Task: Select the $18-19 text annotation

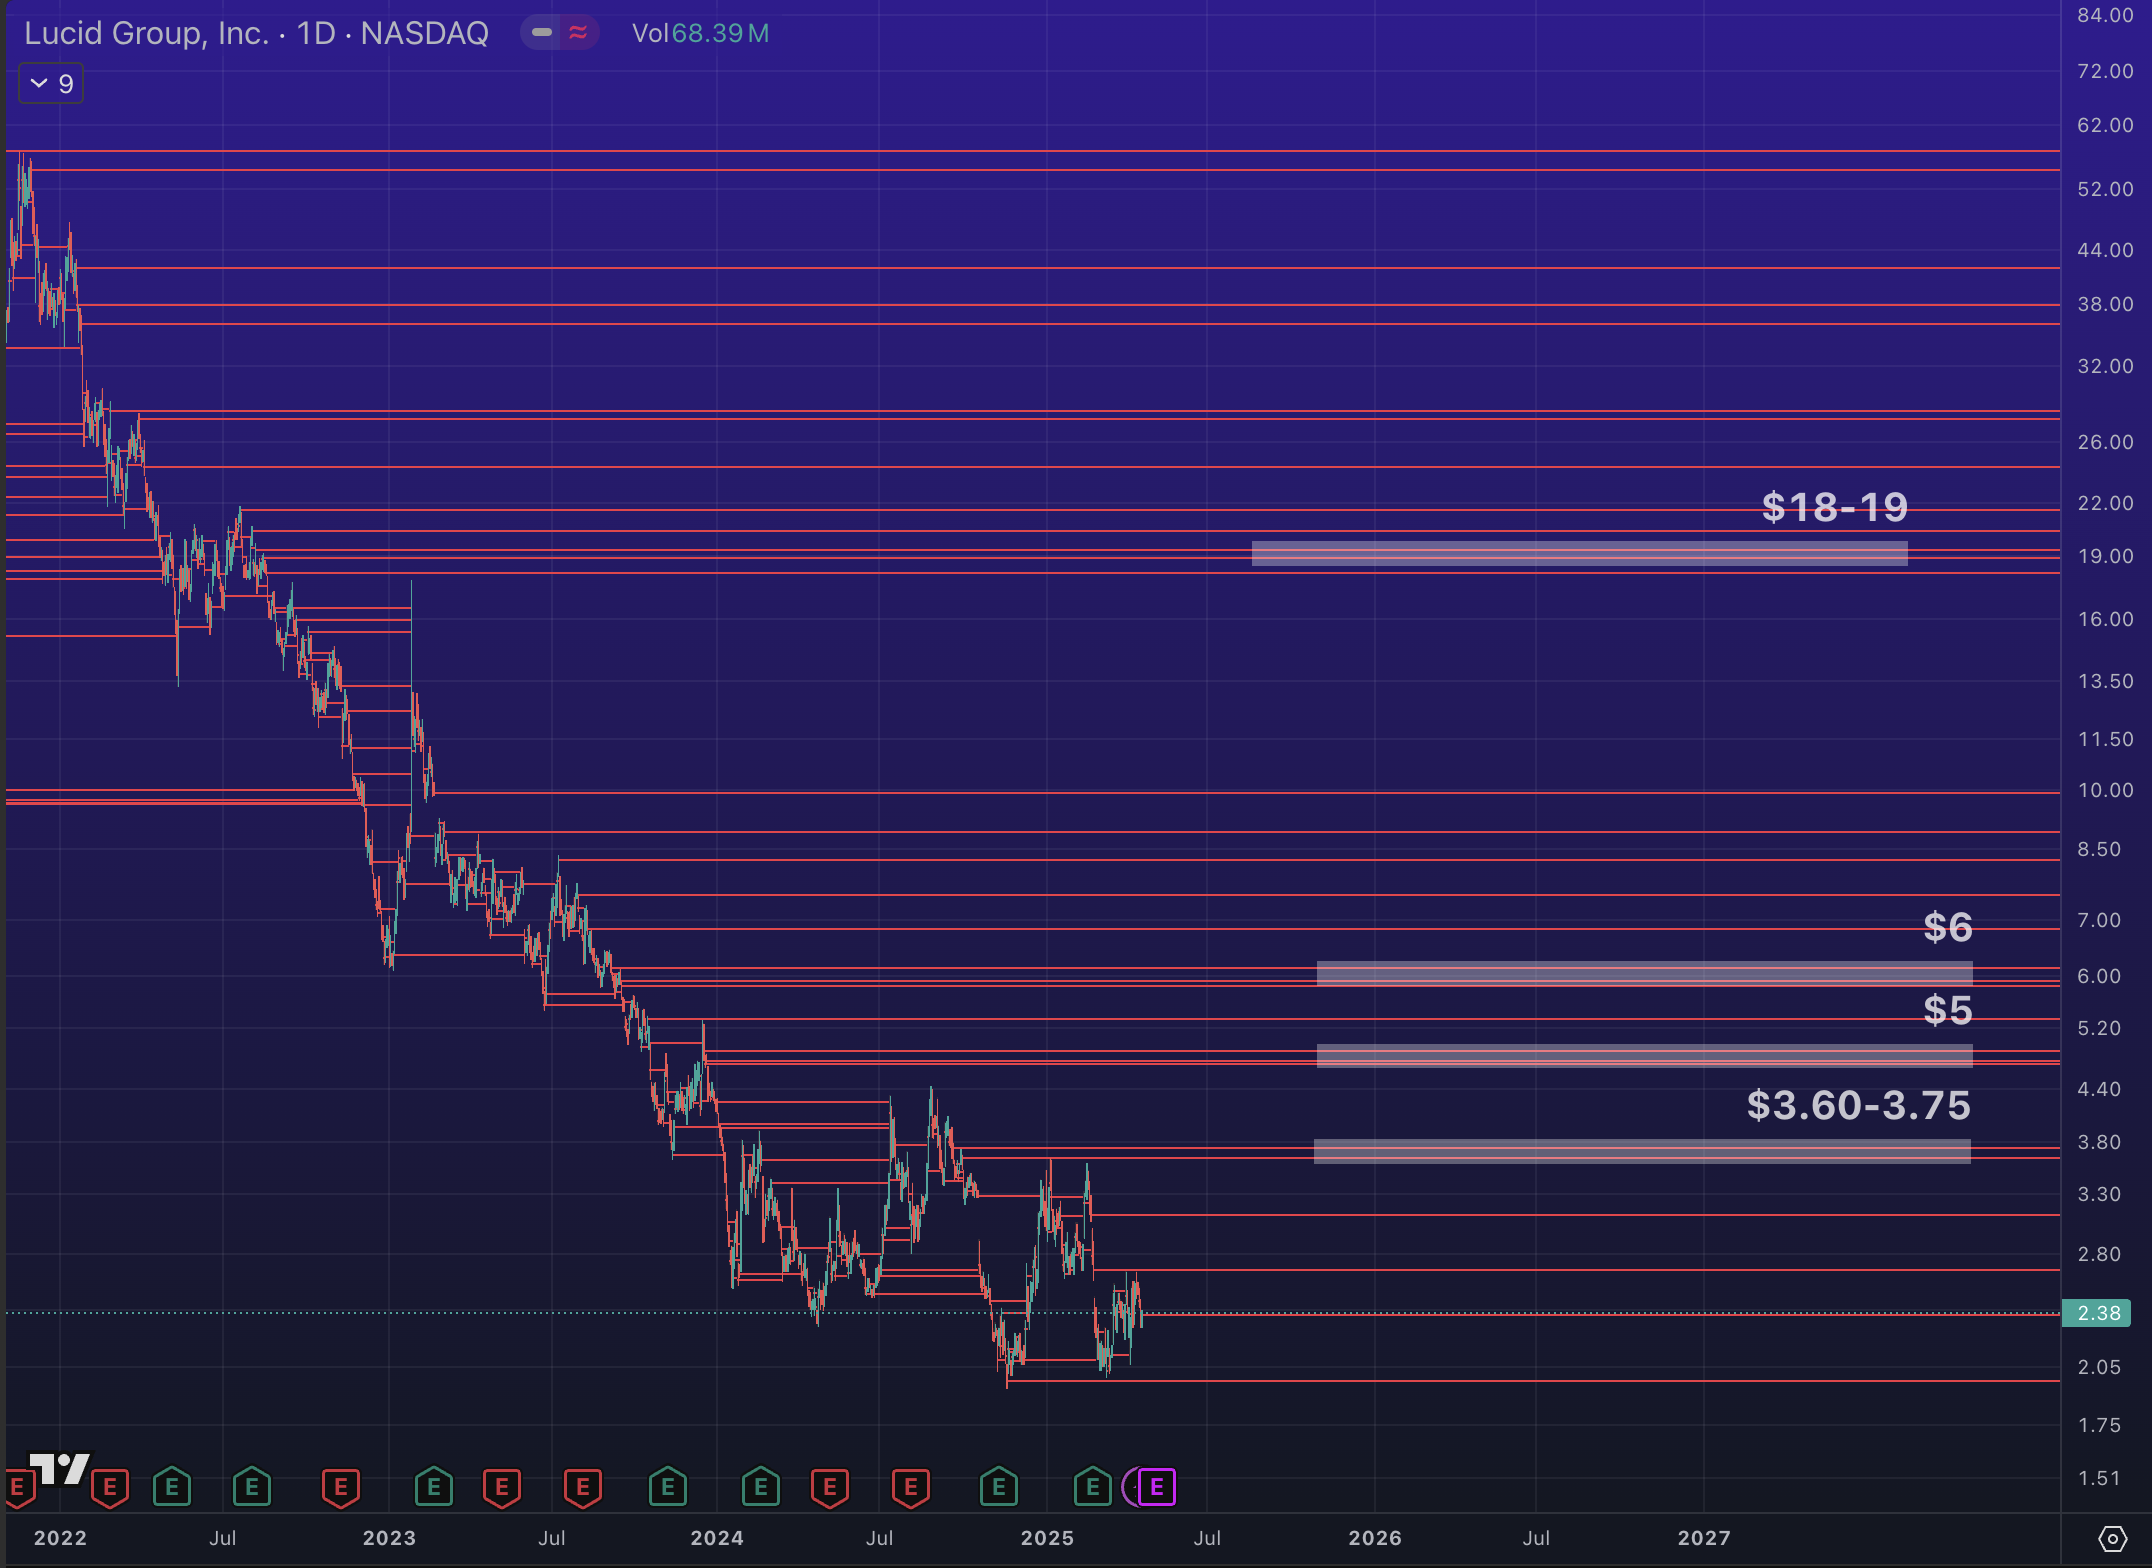Action: (x=1834, y=507)
